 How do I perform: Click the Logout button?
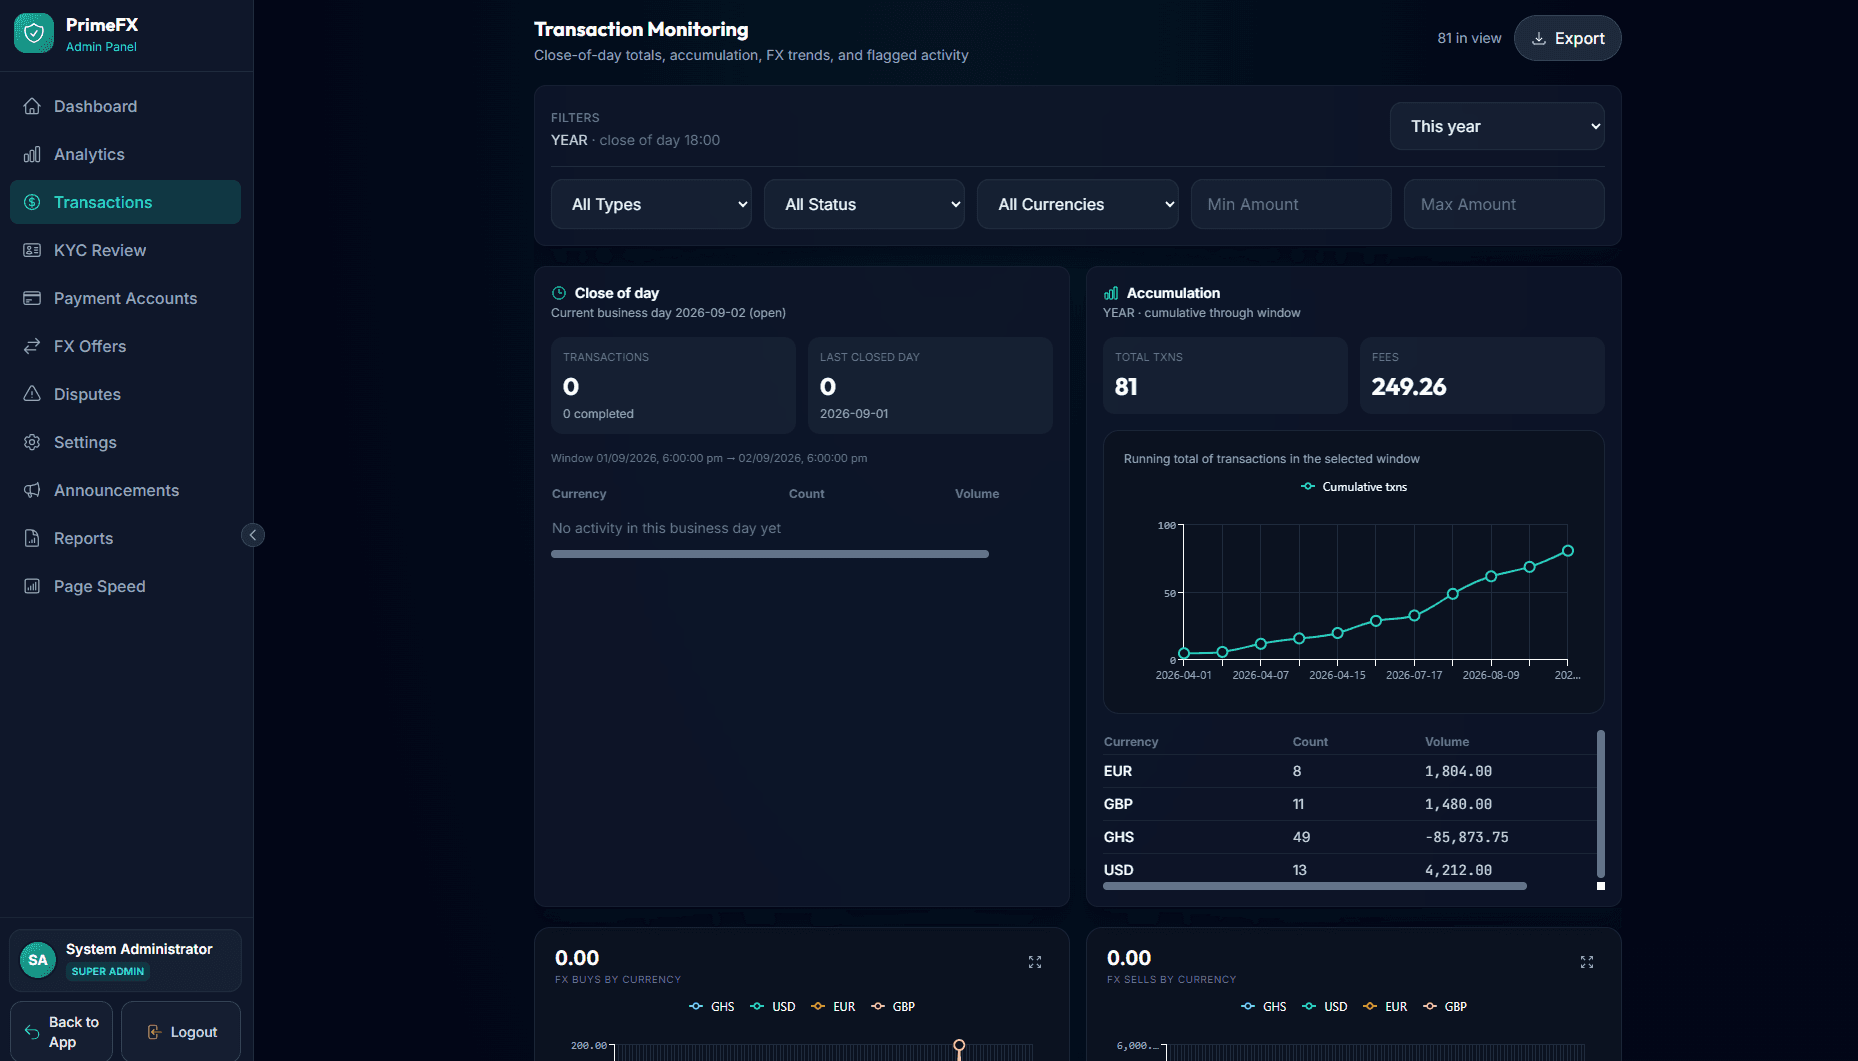pyautogui.click(x=181, y=1032)
